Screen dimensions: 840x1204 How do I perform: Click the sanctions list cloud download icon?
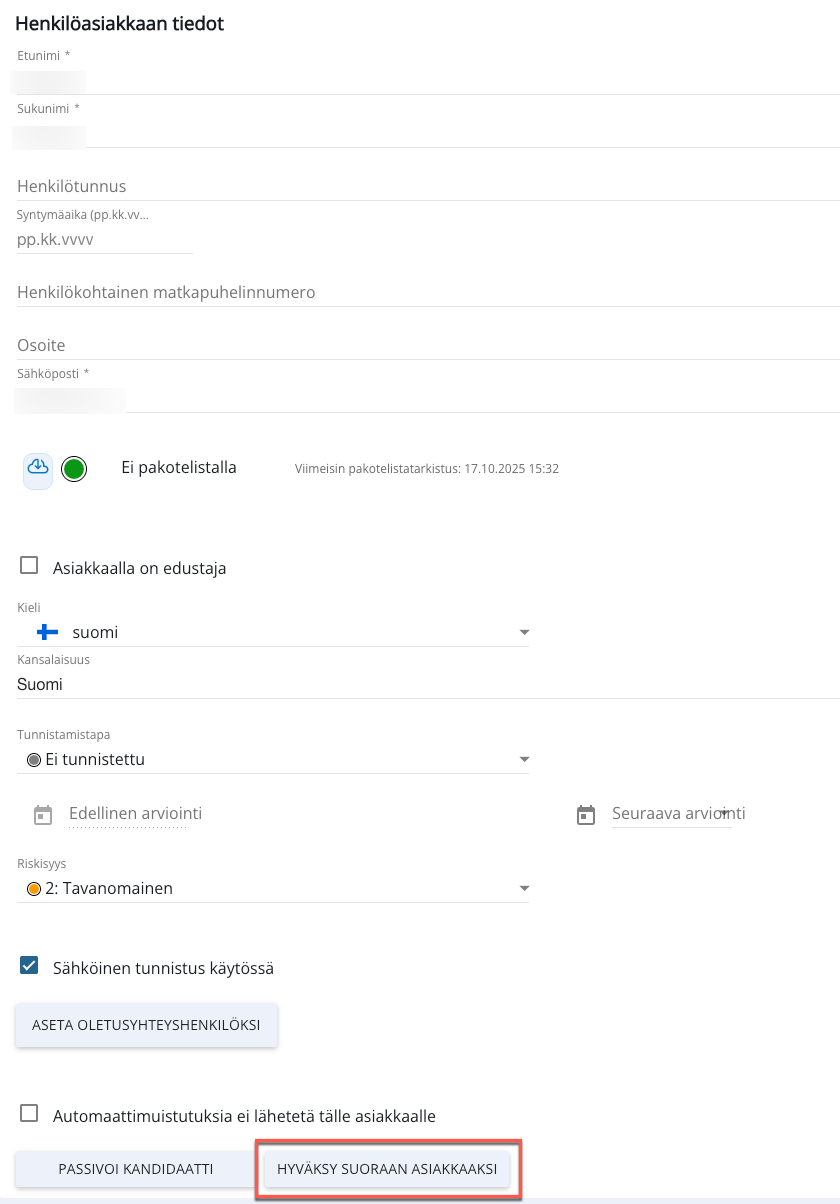(38, 468)
